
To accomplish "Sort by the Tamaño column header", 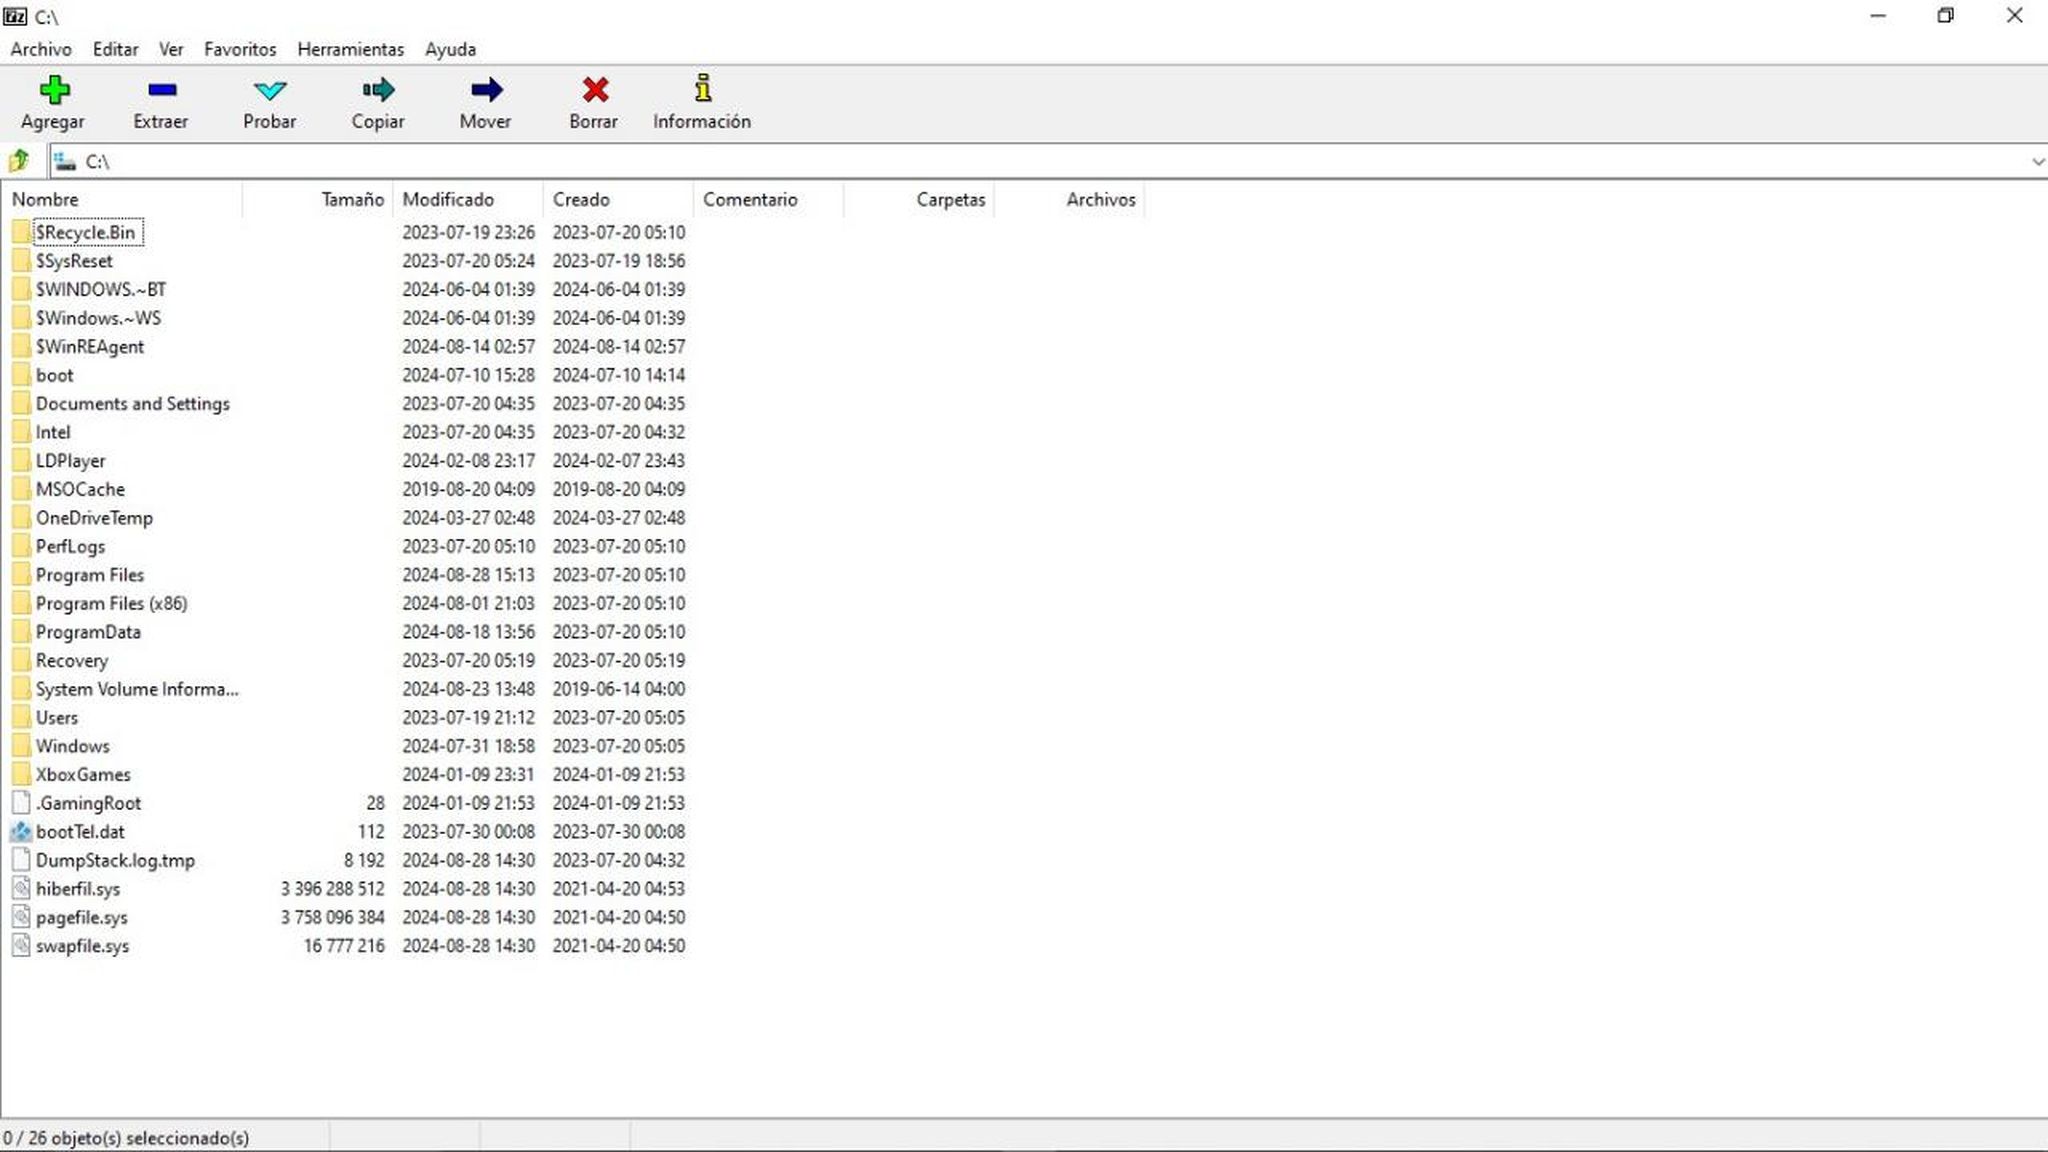I will click(352, 200).
